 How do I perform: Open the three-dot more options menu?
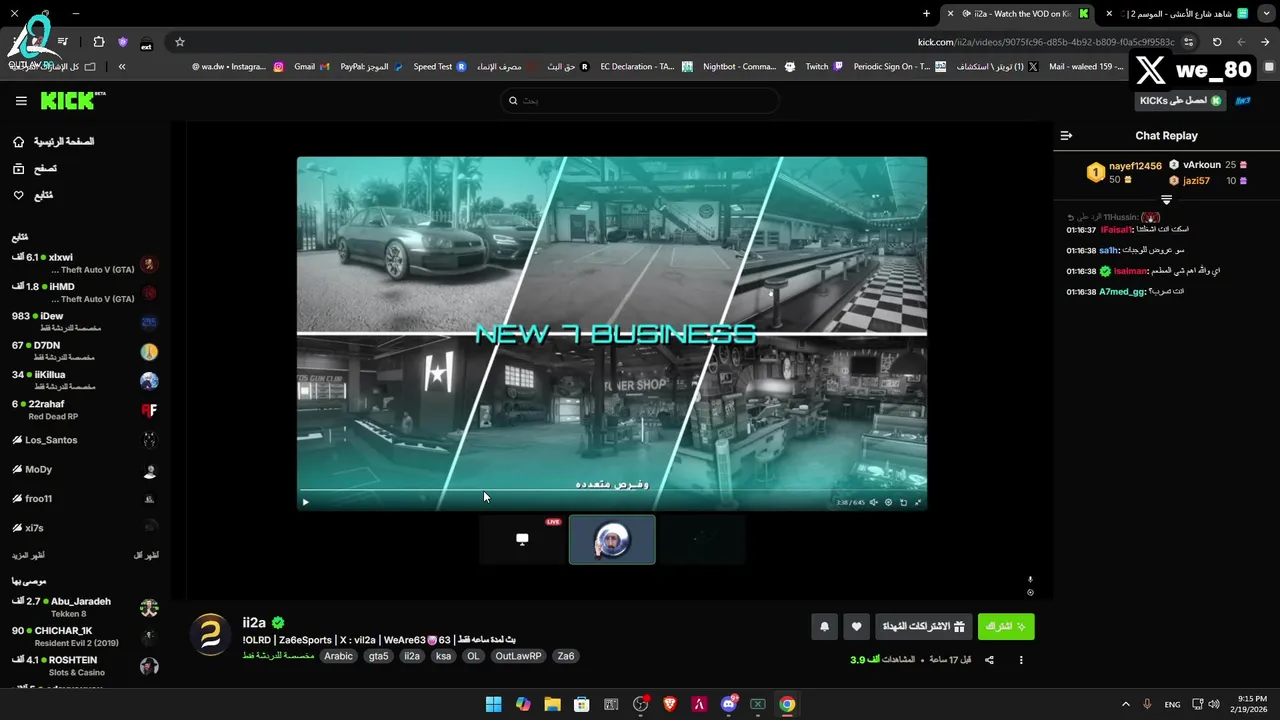point(1021,660)
